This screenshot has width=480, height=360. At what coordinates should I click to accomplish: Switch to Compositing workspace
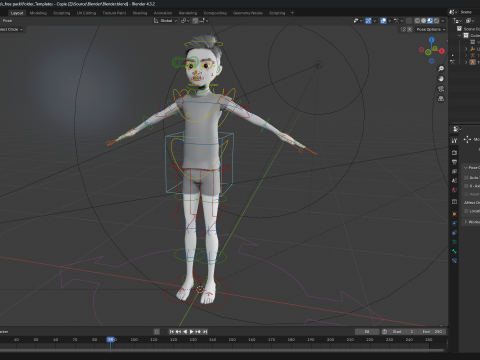[215, 13]
